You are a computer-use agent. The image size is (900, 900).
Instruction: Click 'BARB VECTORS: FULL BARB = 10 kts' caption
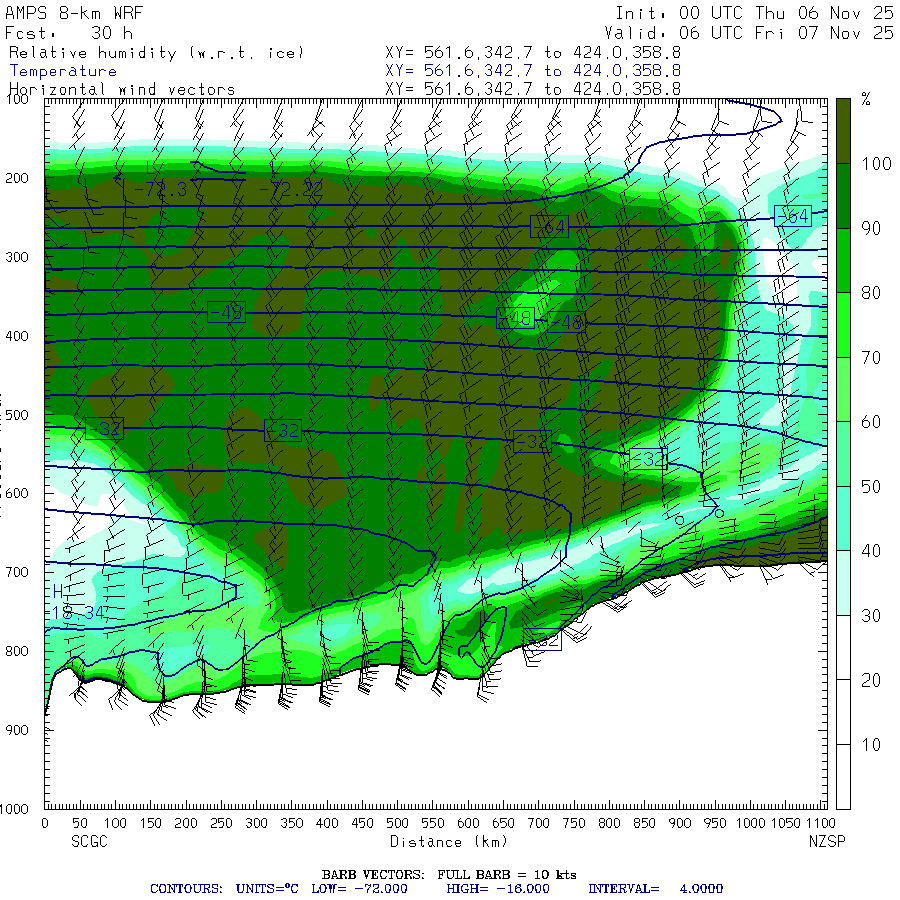449,875
